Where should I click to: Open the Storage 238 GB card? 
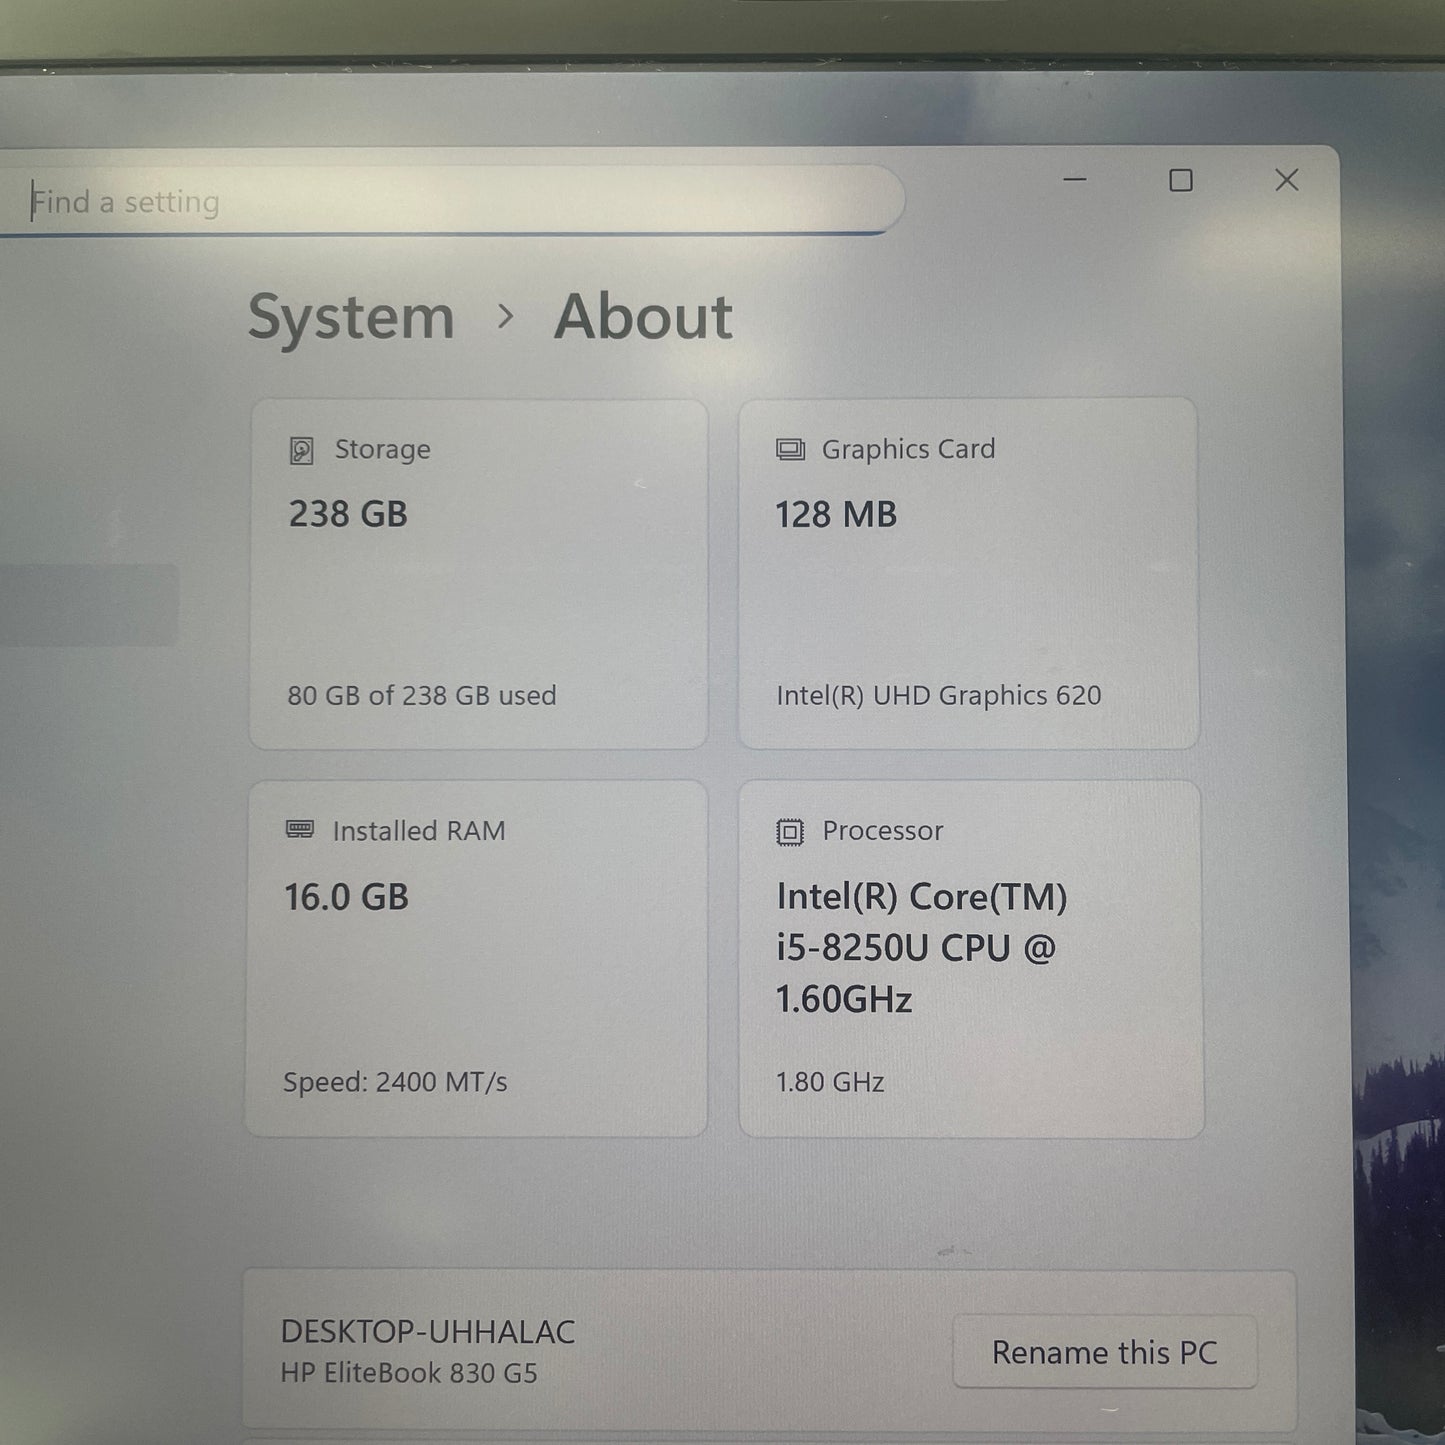click(x=478, y=574)
